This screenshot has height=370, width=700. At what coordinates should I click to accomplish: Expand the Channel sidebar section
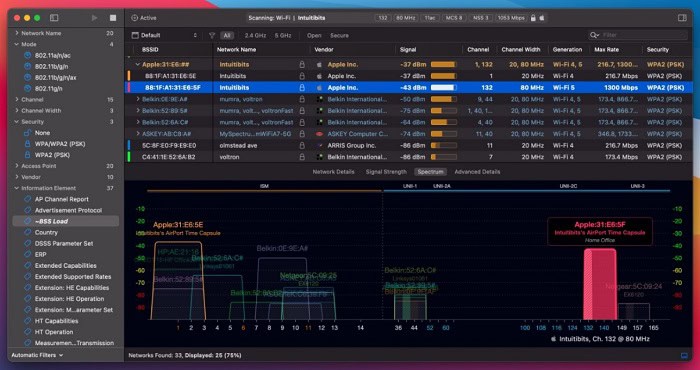pos(17,100)
